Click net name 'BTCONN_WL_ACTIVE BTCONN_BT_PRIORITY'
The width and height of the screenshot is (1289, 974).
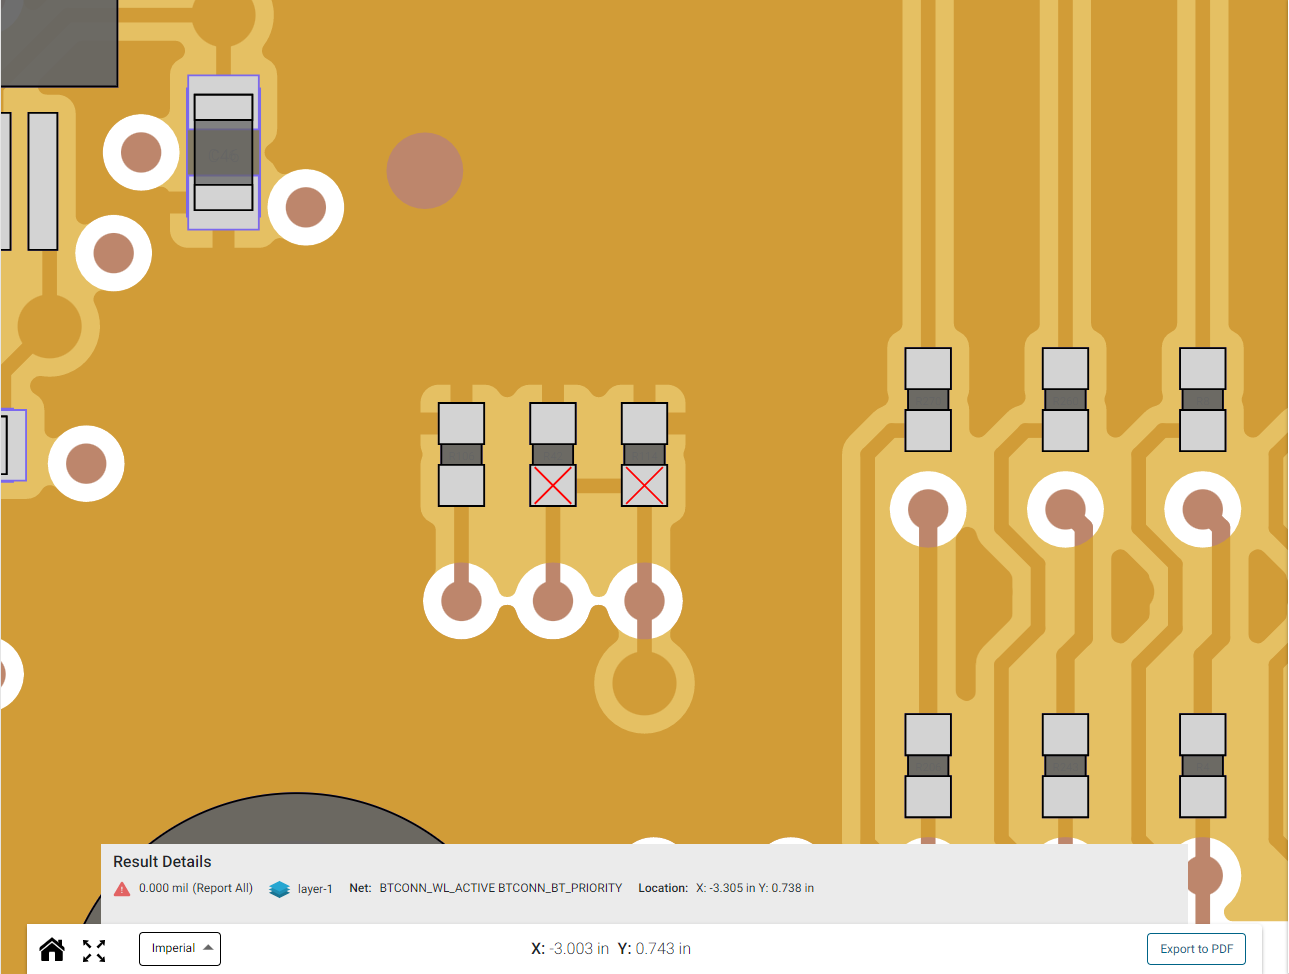[x=501, y=888]
